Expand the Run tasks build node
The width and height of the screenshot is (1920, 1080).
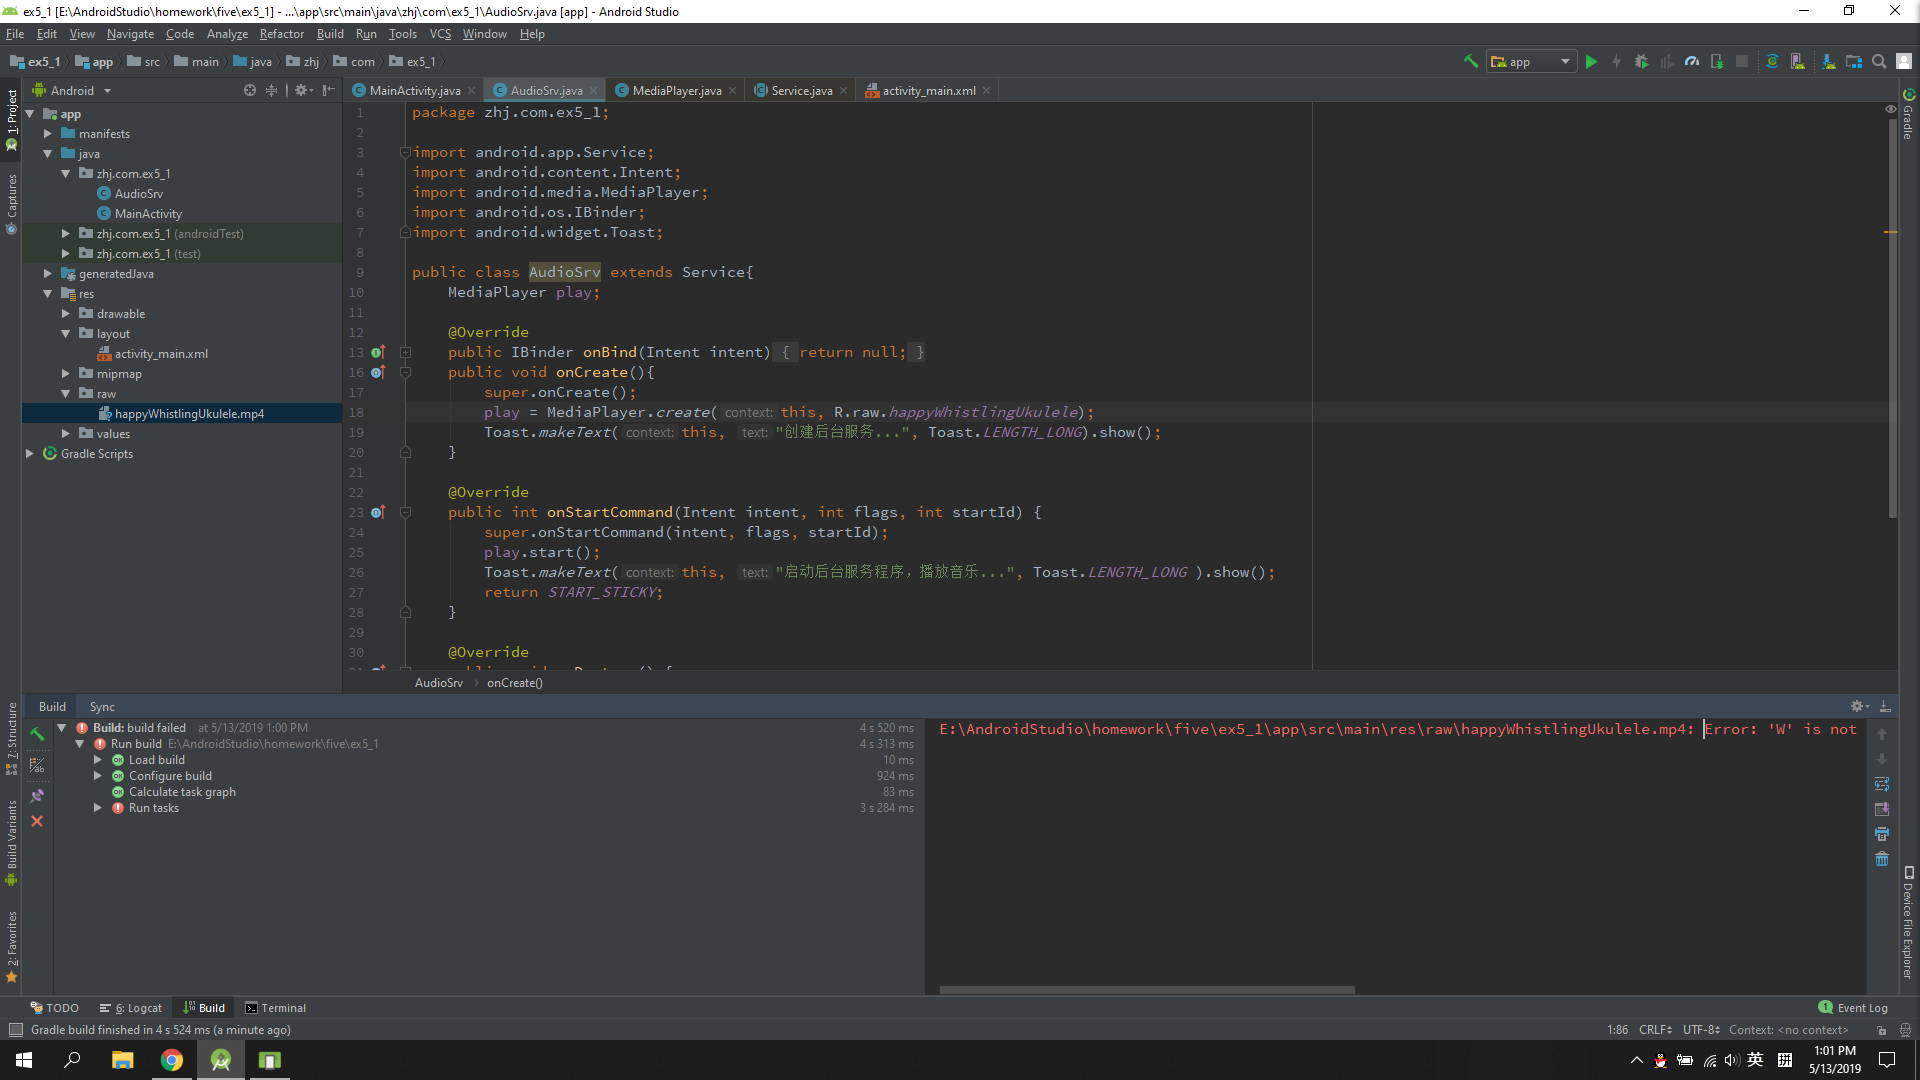[x=98, y=807]
